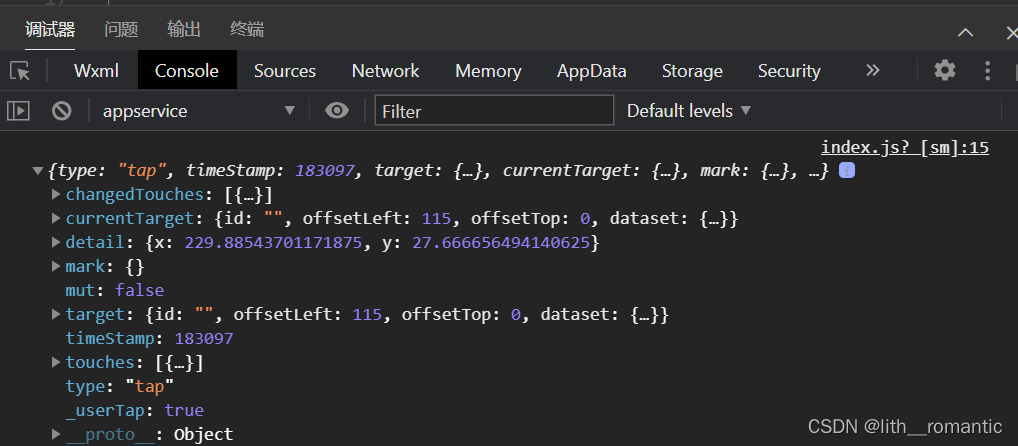Select the 调试器 panel tab
The image size is (1018, 446).
(50, 29)
